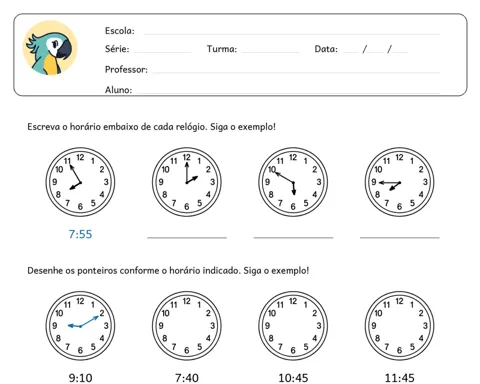Screen dimensions: 480x384
Task: Click the clock with hand pointing to 9
Action: click(399, 182)
